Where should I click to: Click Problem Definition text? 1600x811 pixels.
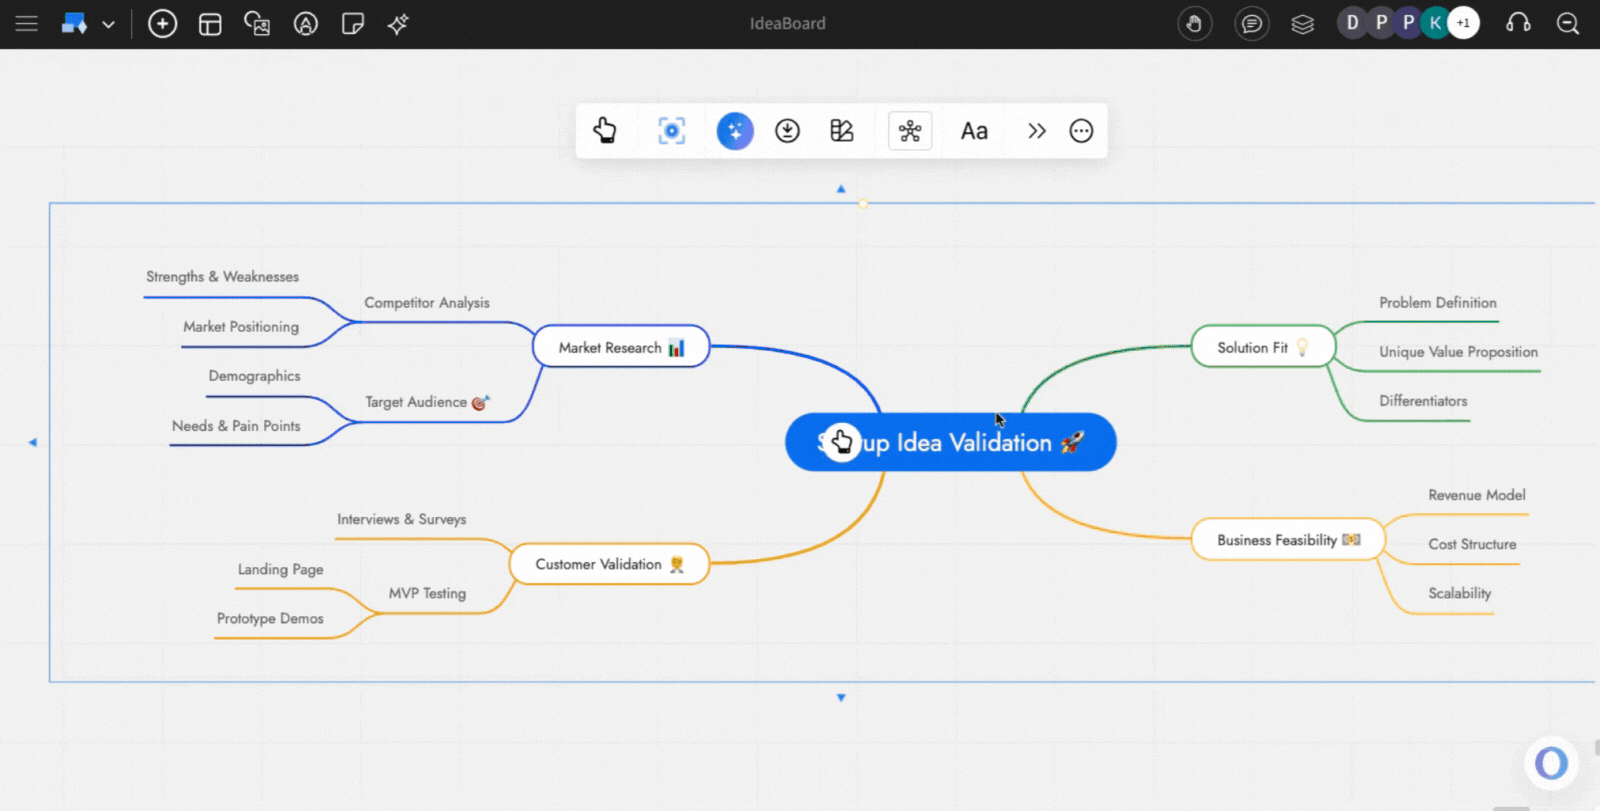[1438, 303]
